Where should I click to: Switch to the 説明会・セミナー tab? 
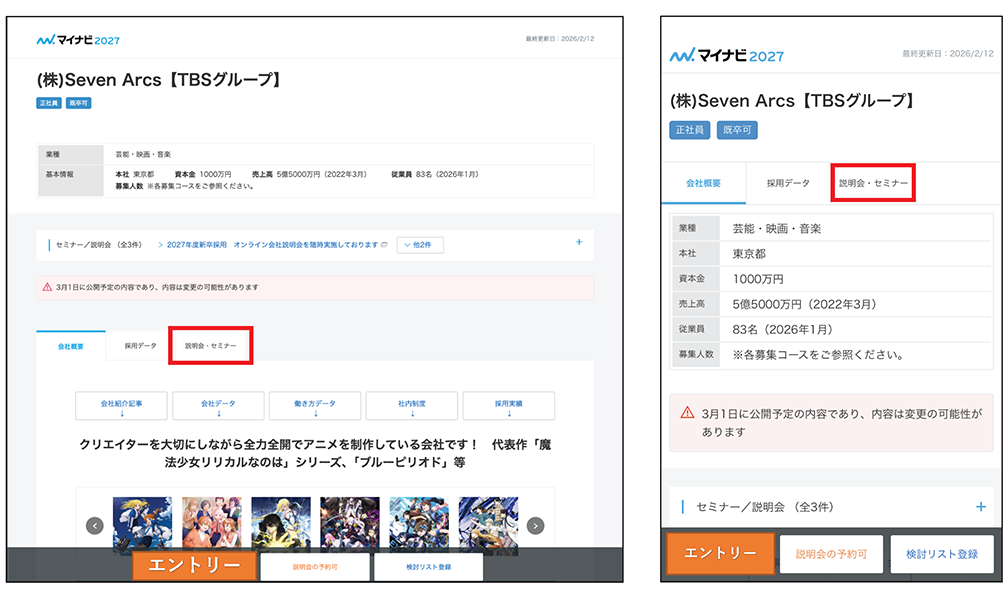[x=210, y=345]
